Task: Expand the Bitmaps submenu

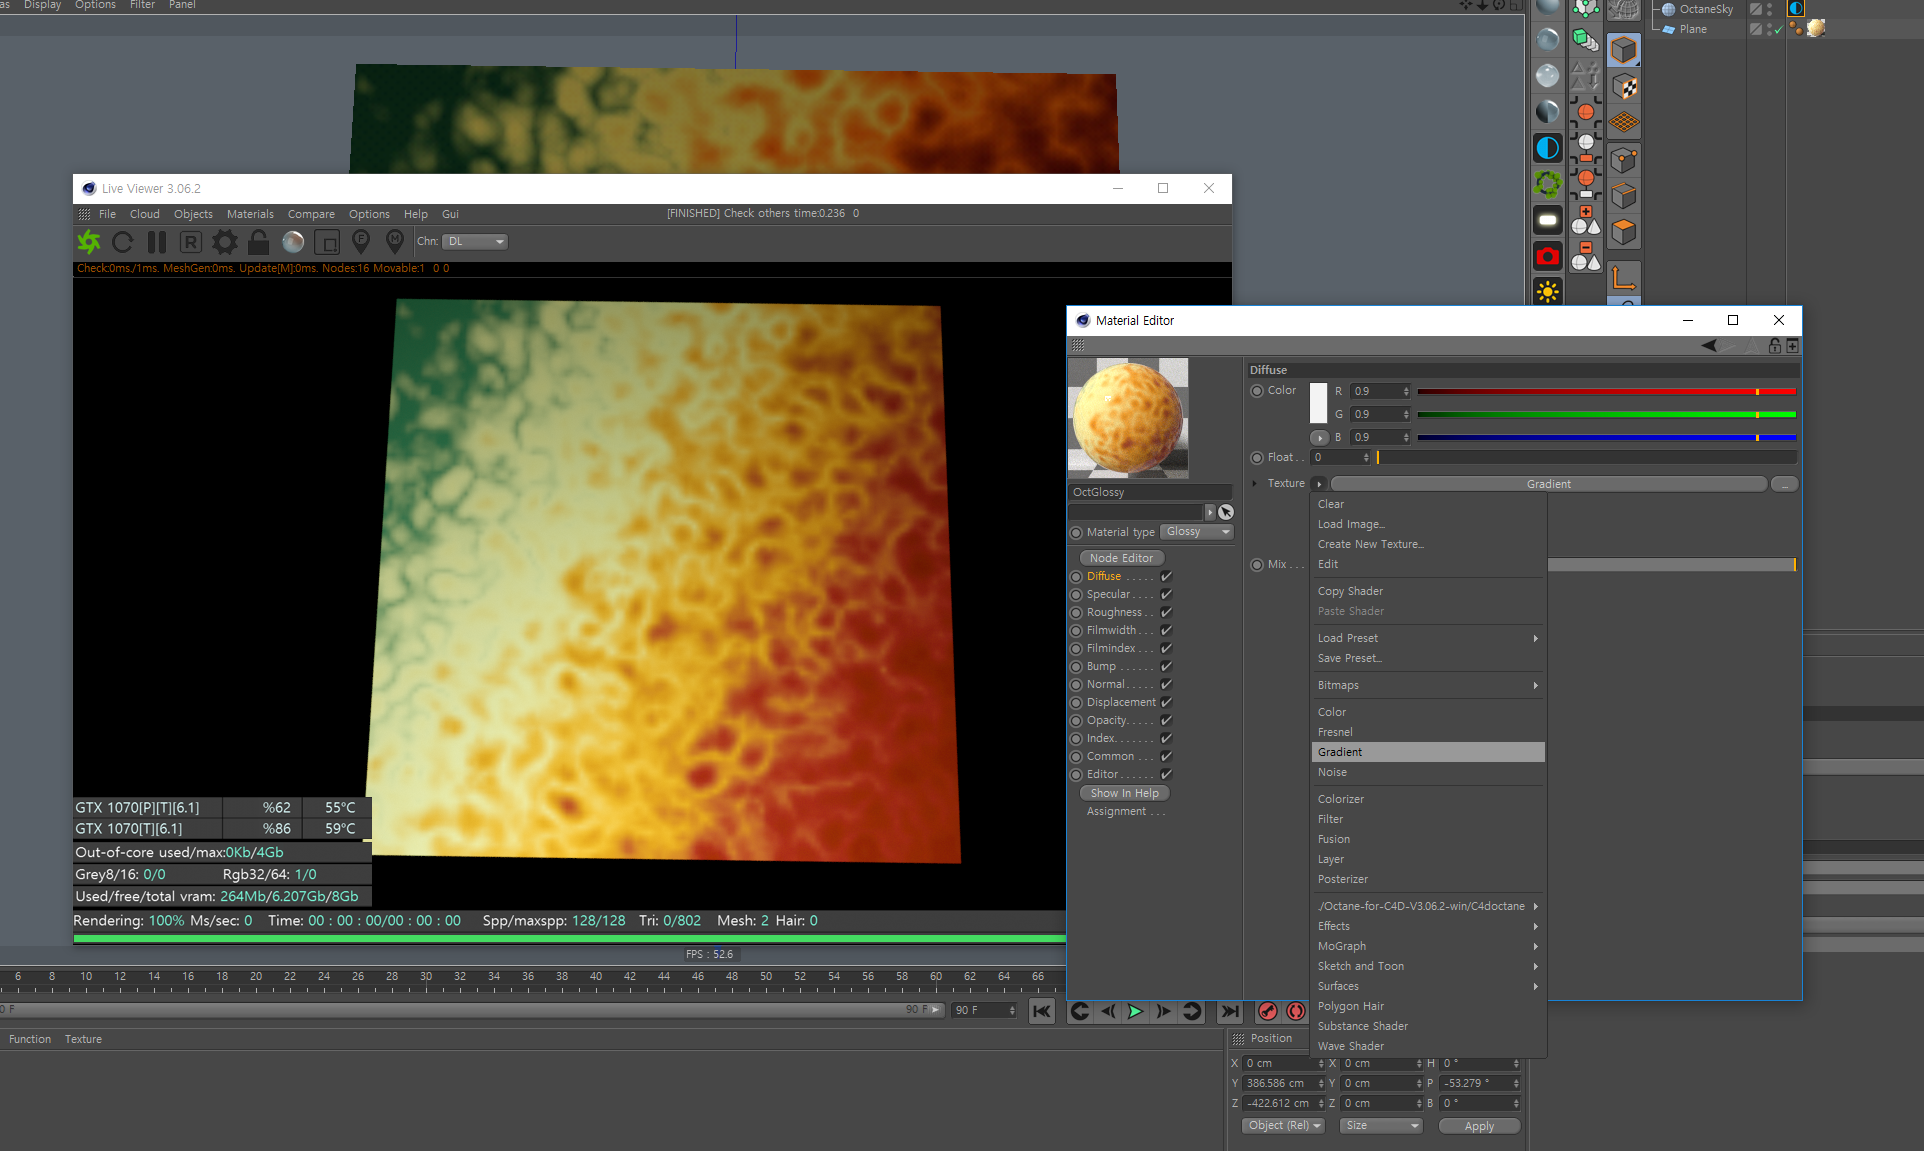Action: (x=1428, y=685)
